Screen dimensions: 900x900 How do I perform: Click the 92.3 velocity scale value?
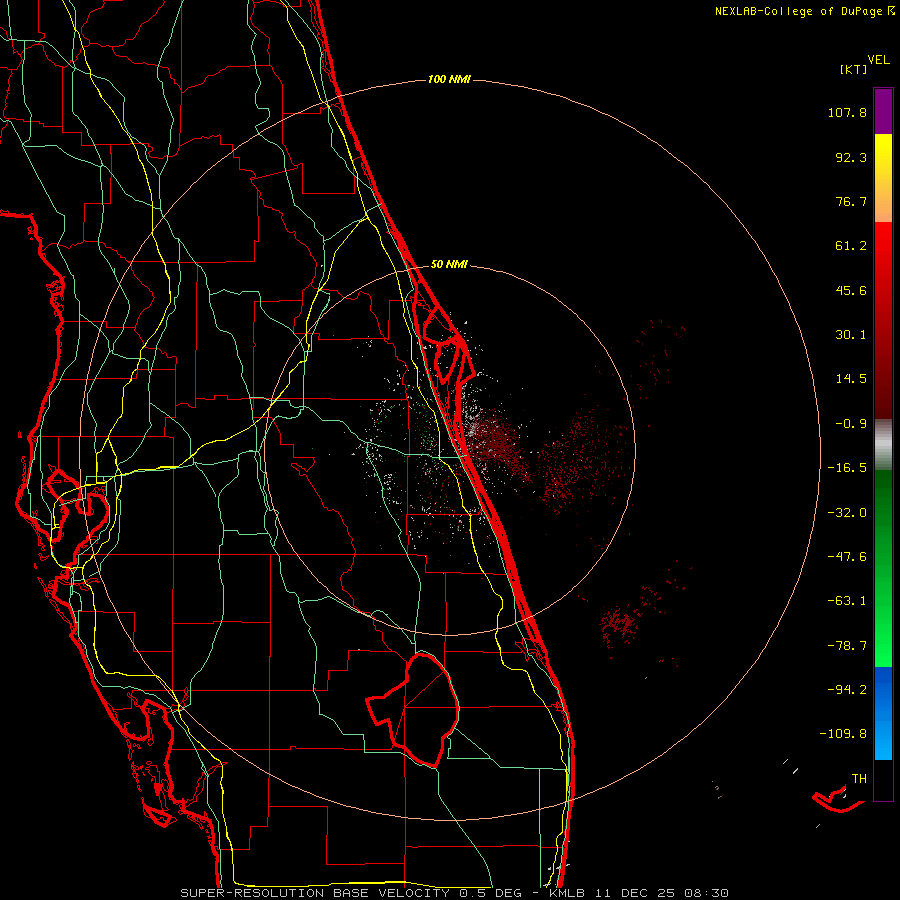[x=851, y=157]
